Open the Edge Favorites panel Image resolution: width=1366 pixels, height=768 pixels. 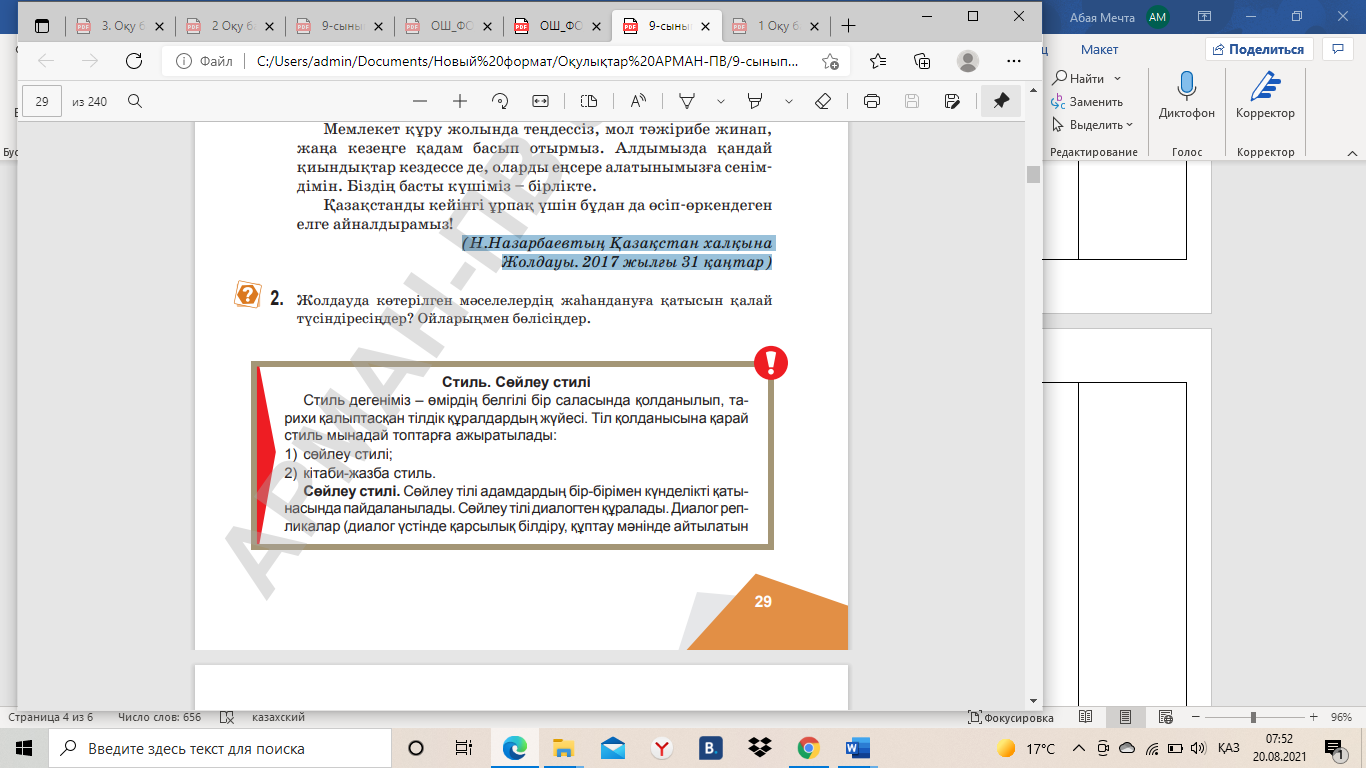(x=878, y=61)
